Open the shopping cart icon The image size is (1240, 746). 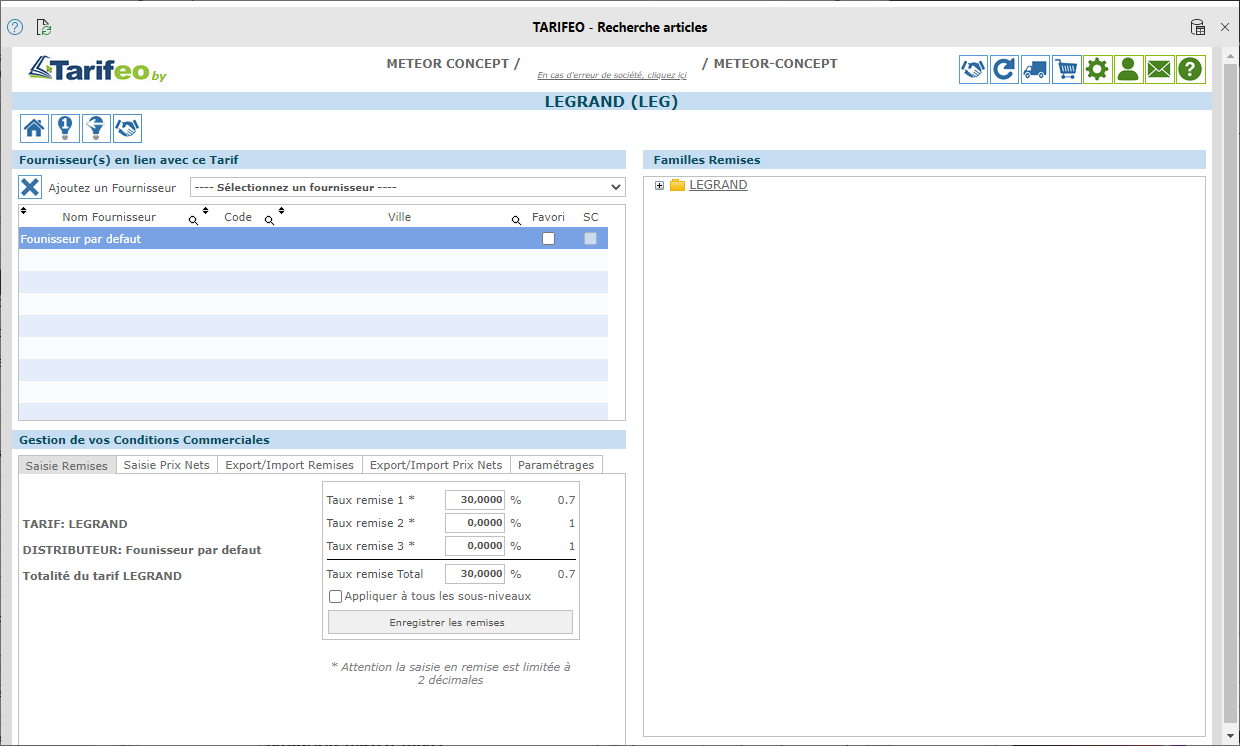click(x=1067, y=70)
